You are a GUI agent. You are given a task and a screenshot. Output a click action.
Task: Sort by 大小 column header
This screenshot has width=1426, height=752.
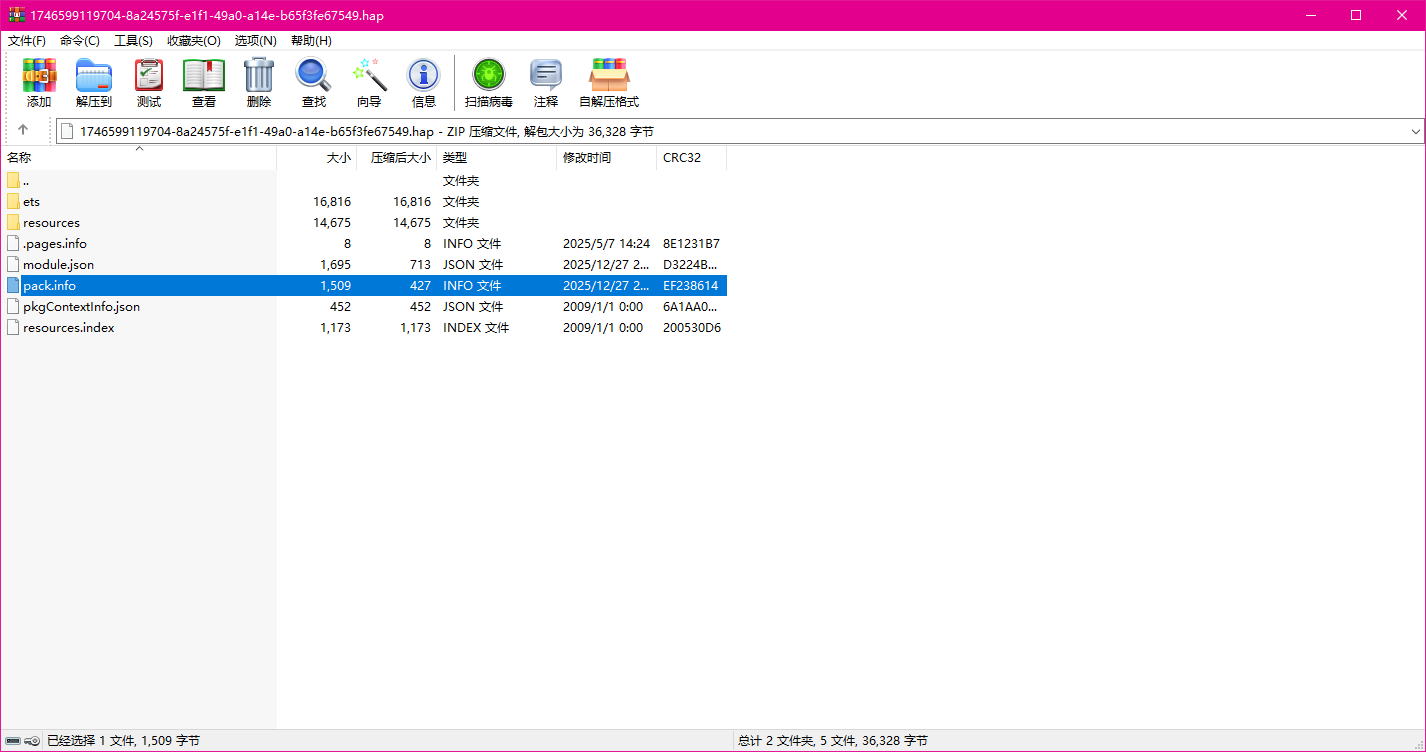tap(317, 158)
